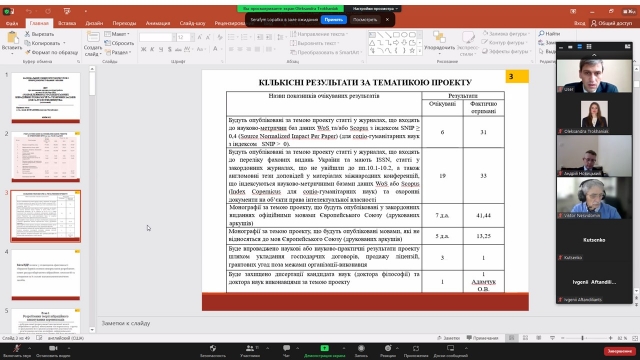Click Реакции reactions icon in Zoom bar
This screenshot has height=360, width=640.
tap(388, 348)
